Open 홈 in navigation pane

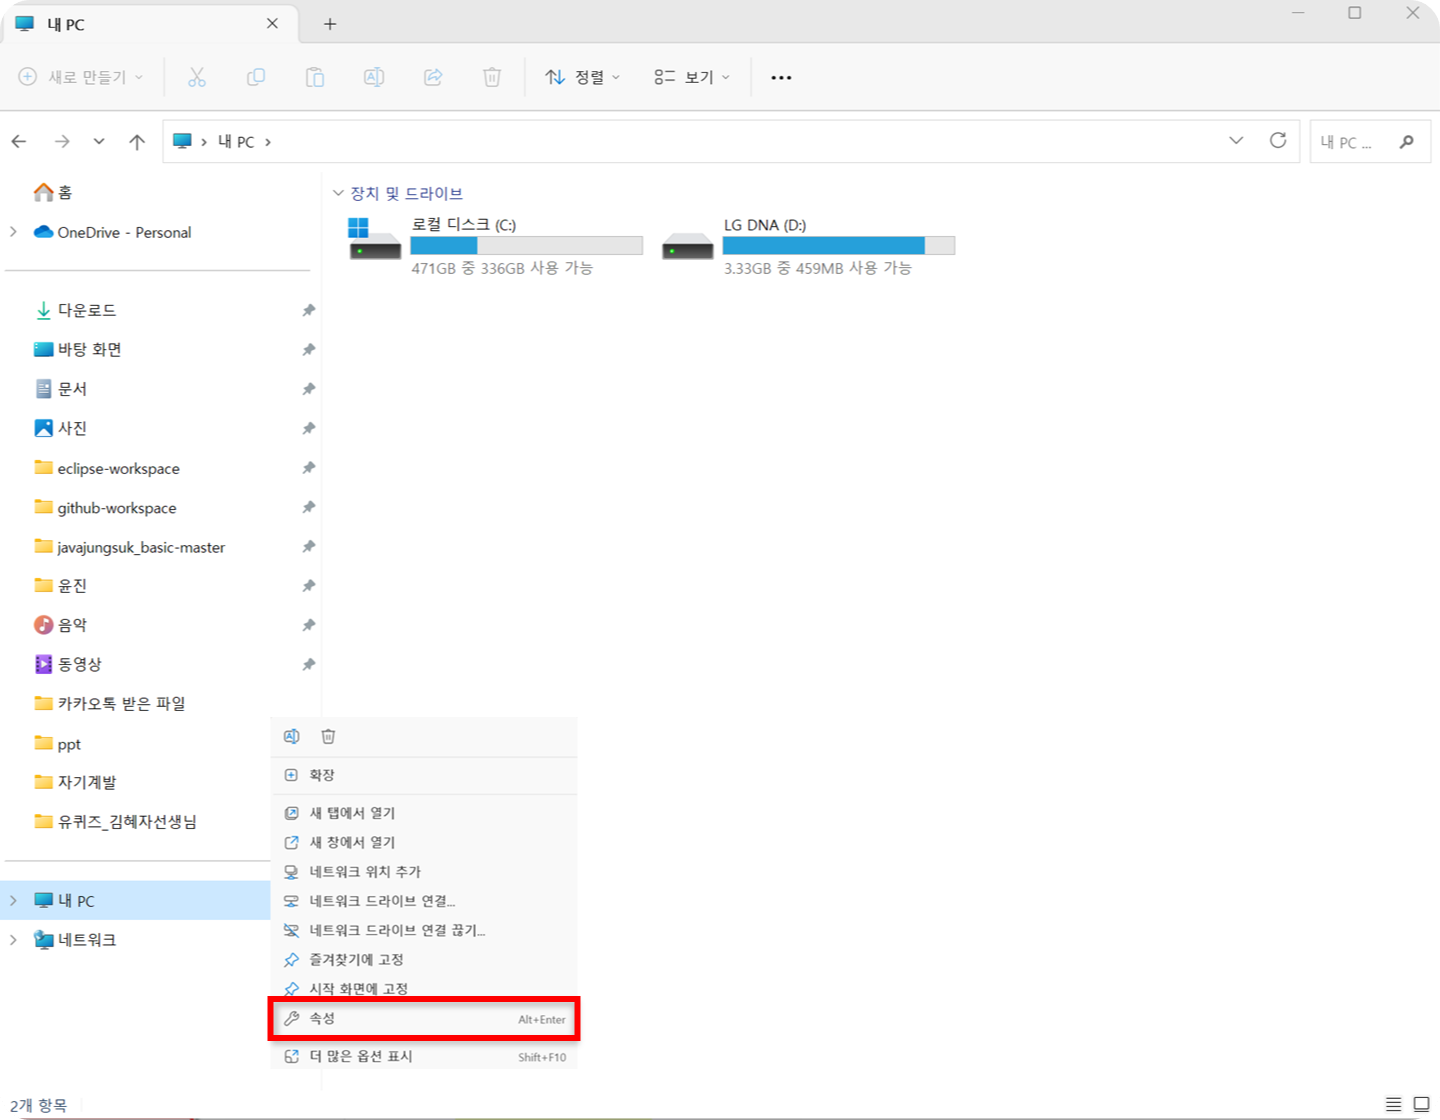(x=53, y=192)
